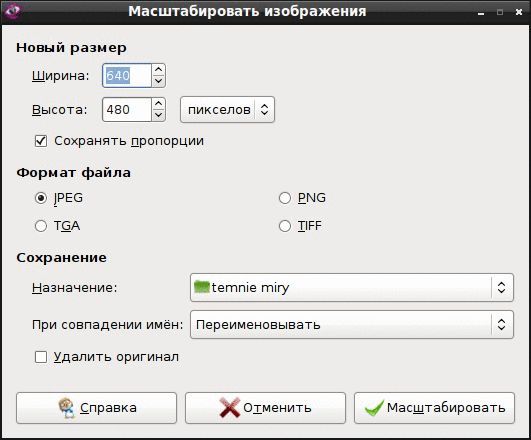531x440 pixels.
Task: Close the Масштабировать изображения dialog
Action: pyautogui.click(x=519, y=12)
